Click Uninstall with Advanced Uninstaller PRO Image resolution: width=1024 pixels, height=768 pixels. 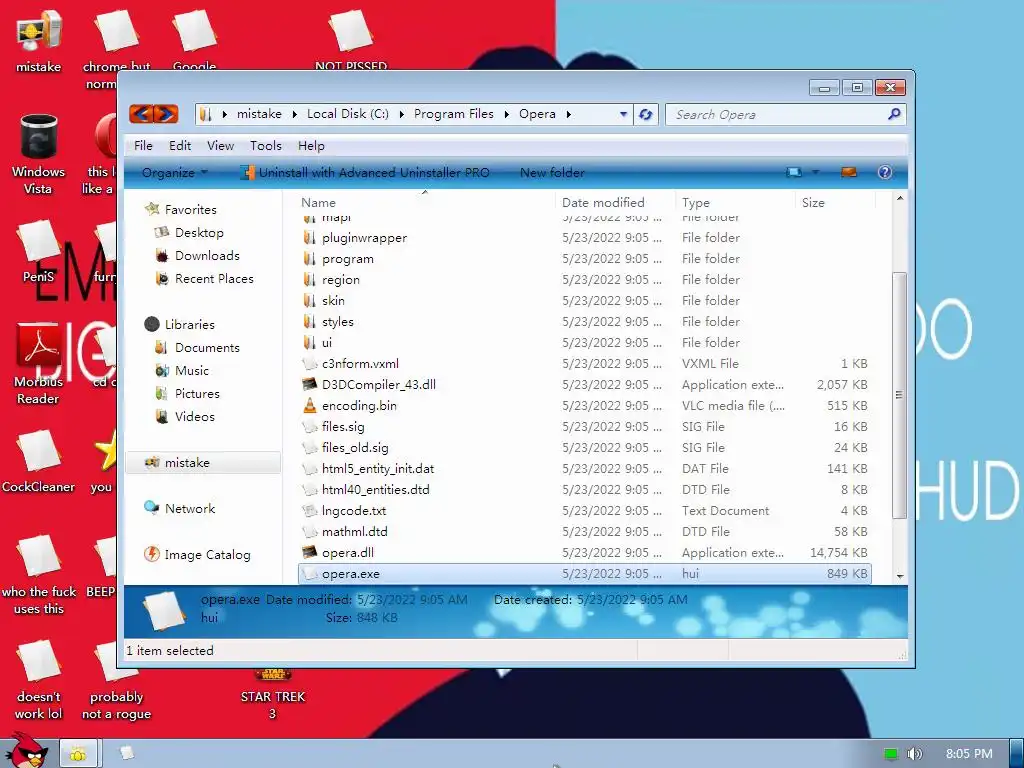coord(365,172)
